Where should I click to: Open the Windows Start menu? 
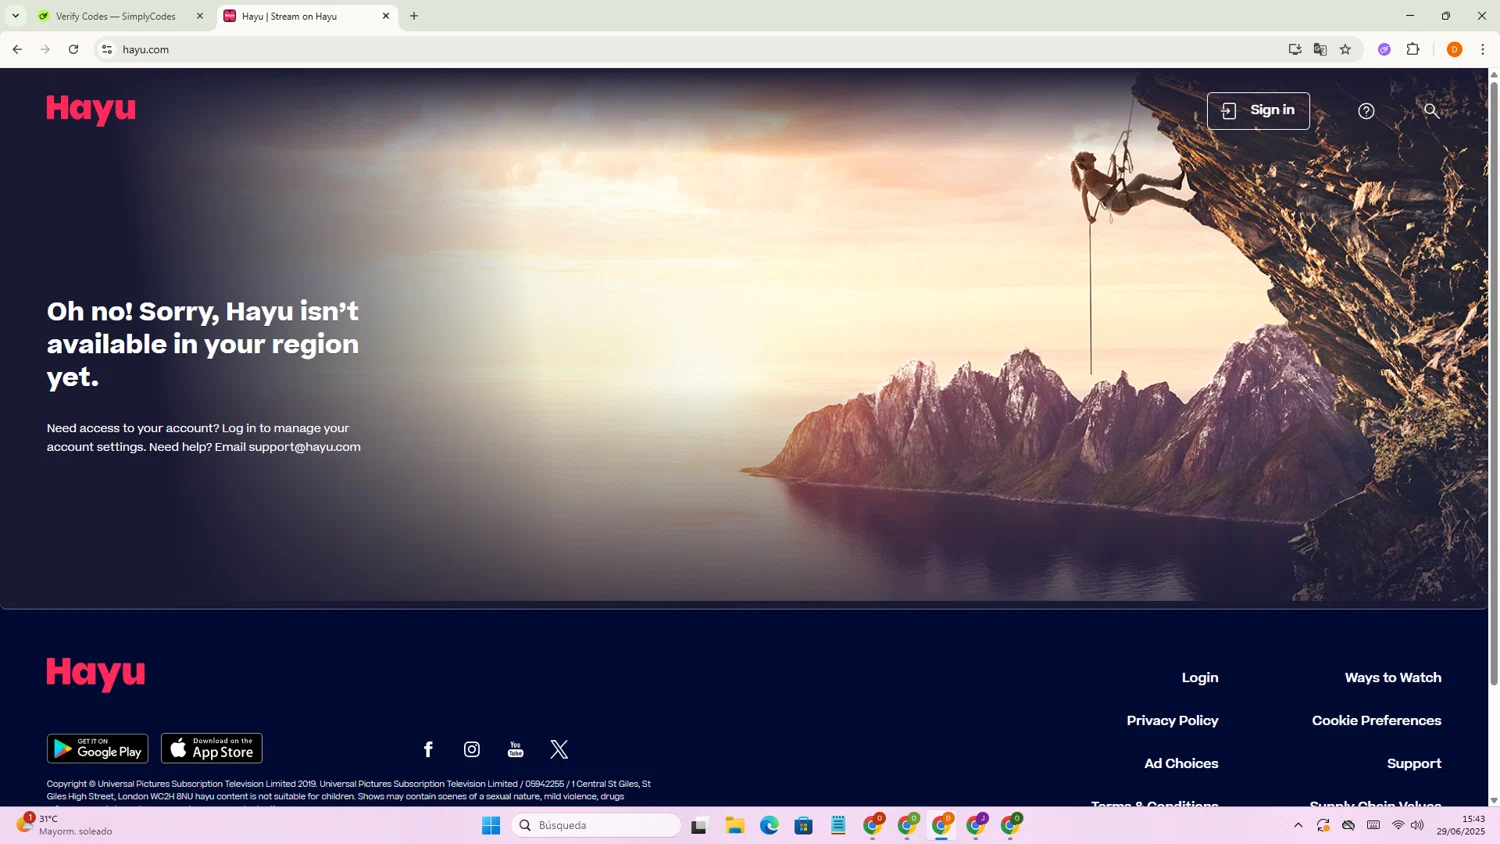tap(491, 825)
